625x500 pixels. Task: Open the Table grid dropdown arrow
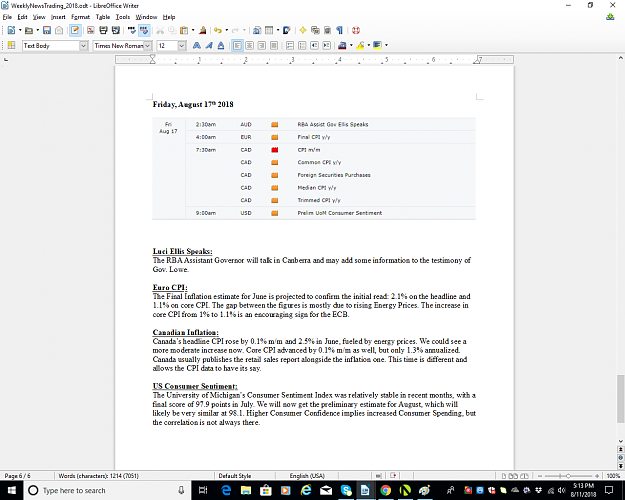coord(278,30)
